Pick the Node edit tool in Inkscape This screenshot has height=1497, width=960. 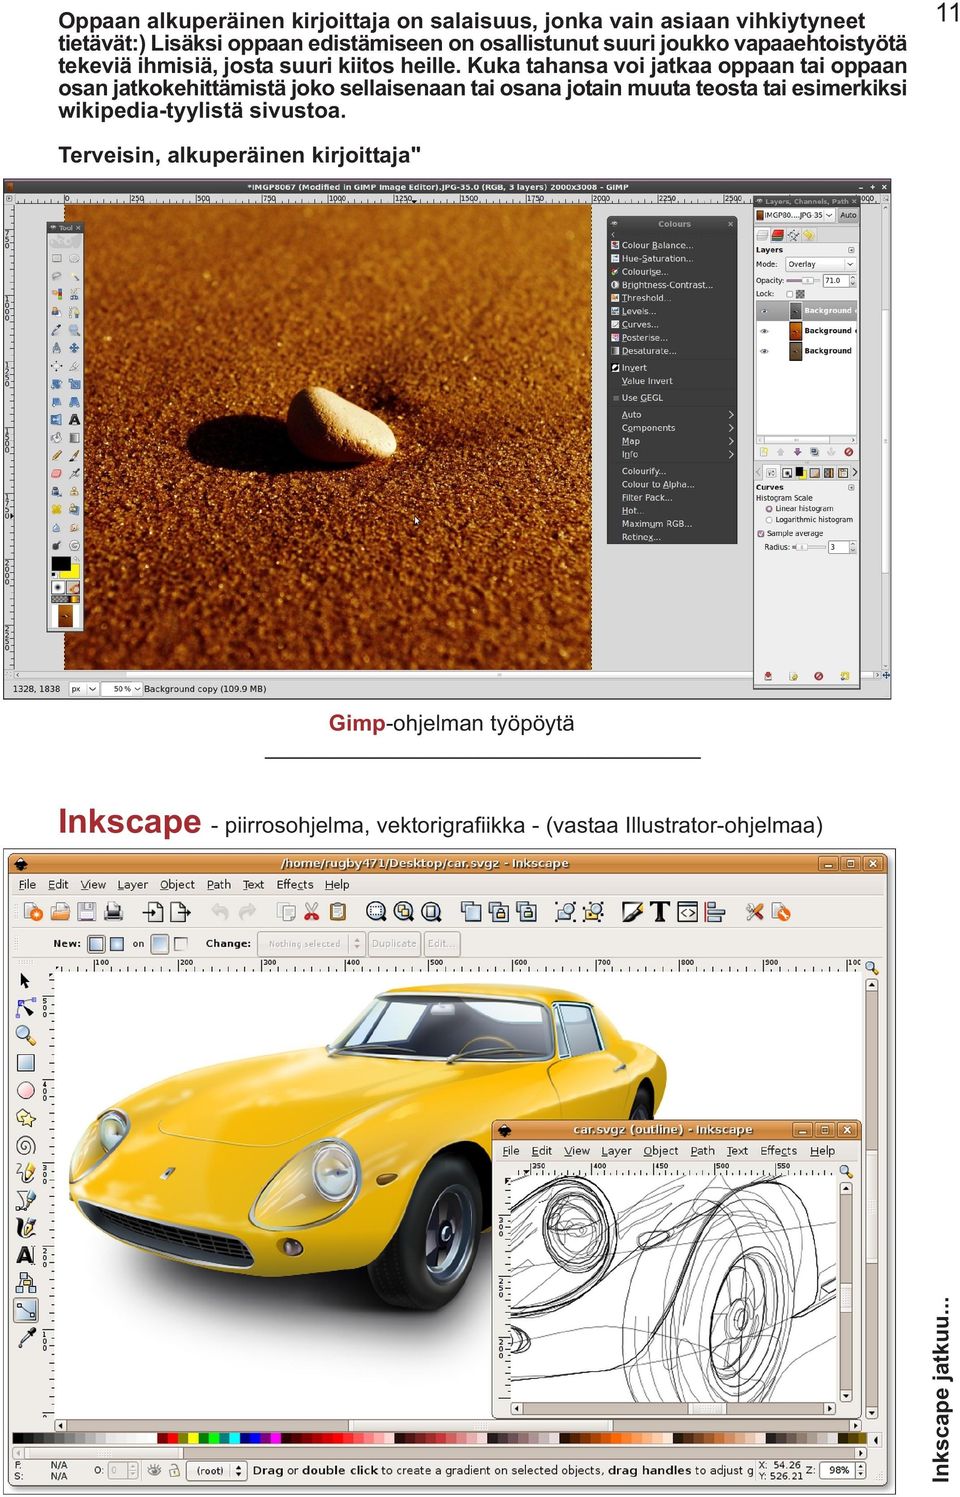point(26,1008)
